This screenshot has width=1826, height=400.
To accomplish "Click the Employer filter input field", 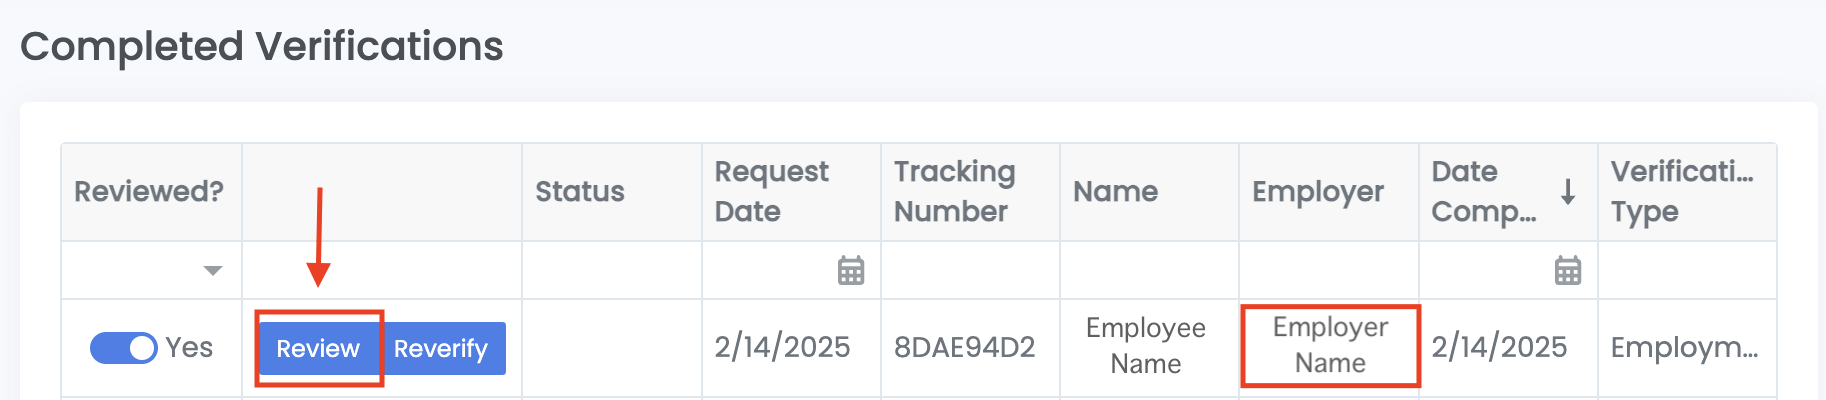I will point(1328,270).
